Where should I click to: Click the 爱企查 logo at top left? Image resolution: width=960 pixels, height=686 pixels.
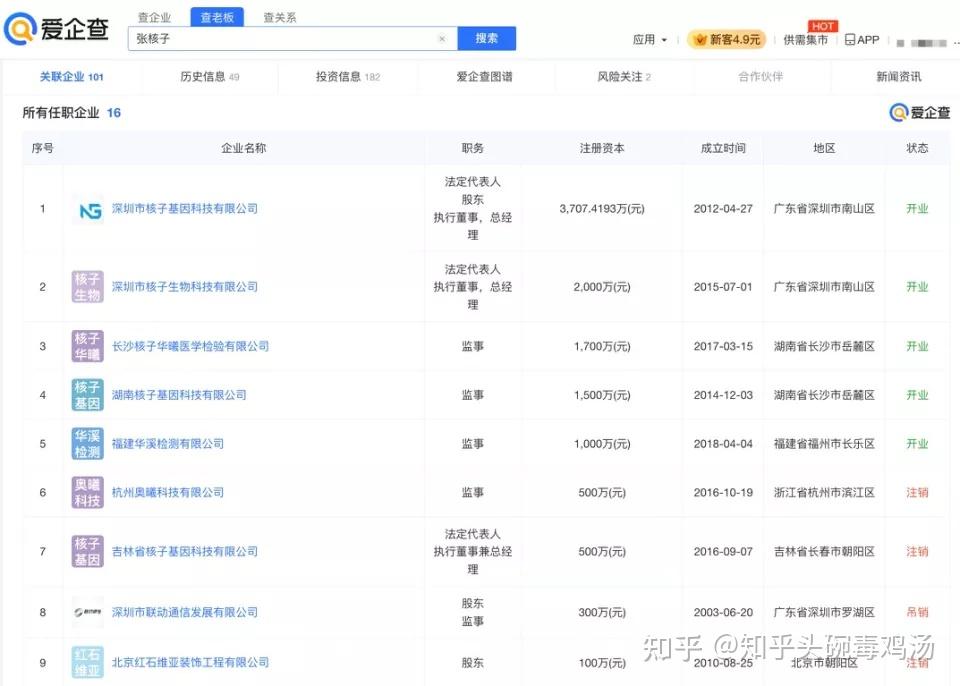click(x=57, y=29)
